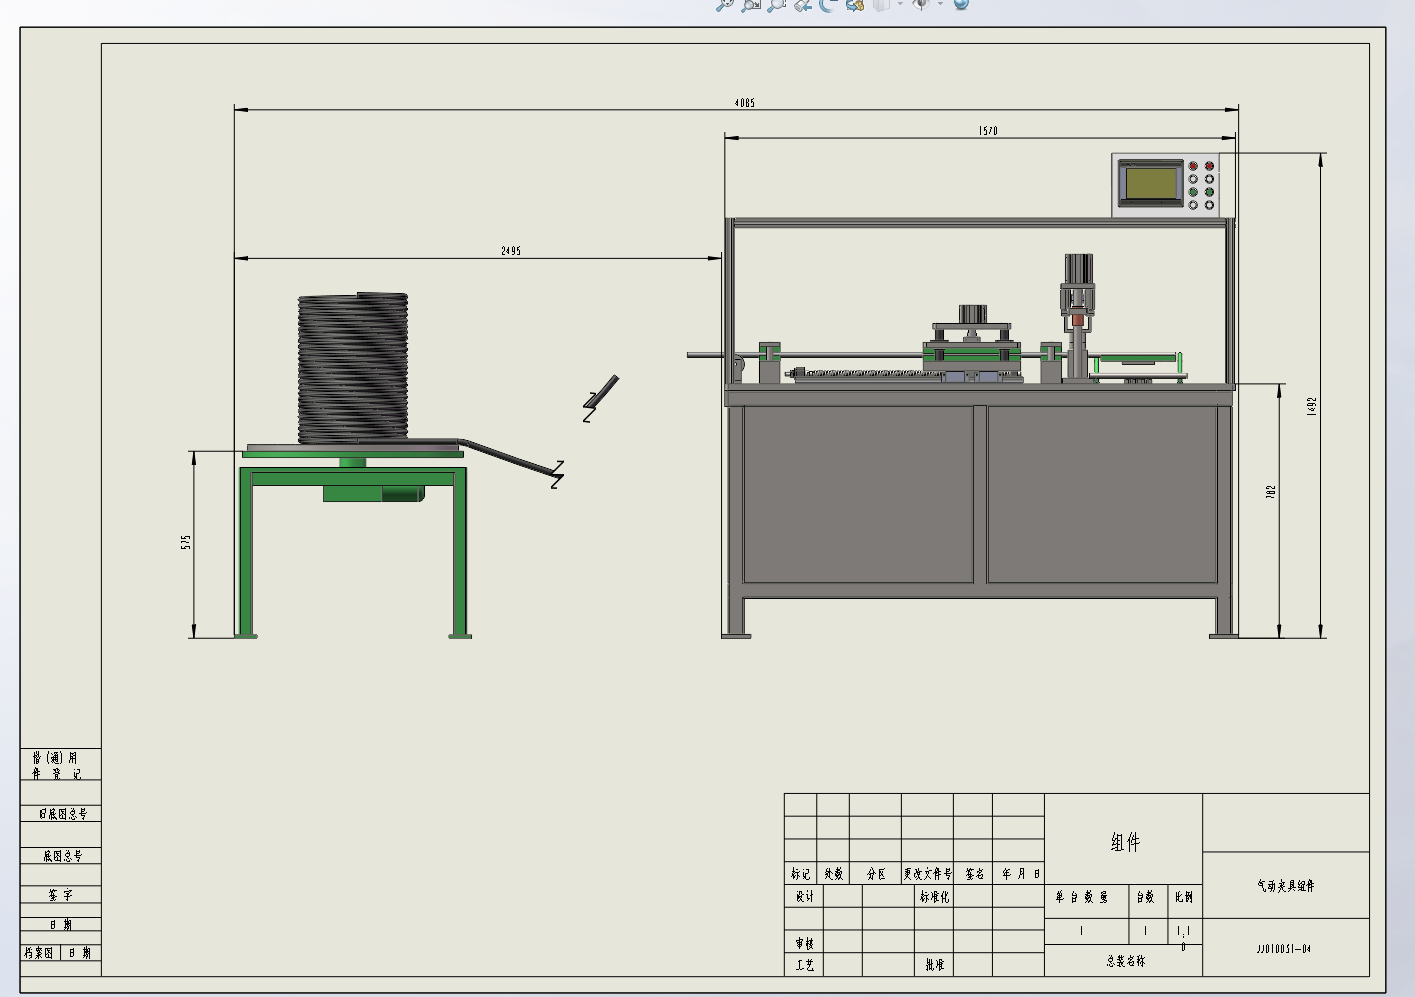The image size is (1415, 997).
Task: Select the 4085 overall length dimension
Action: (744, 103)
